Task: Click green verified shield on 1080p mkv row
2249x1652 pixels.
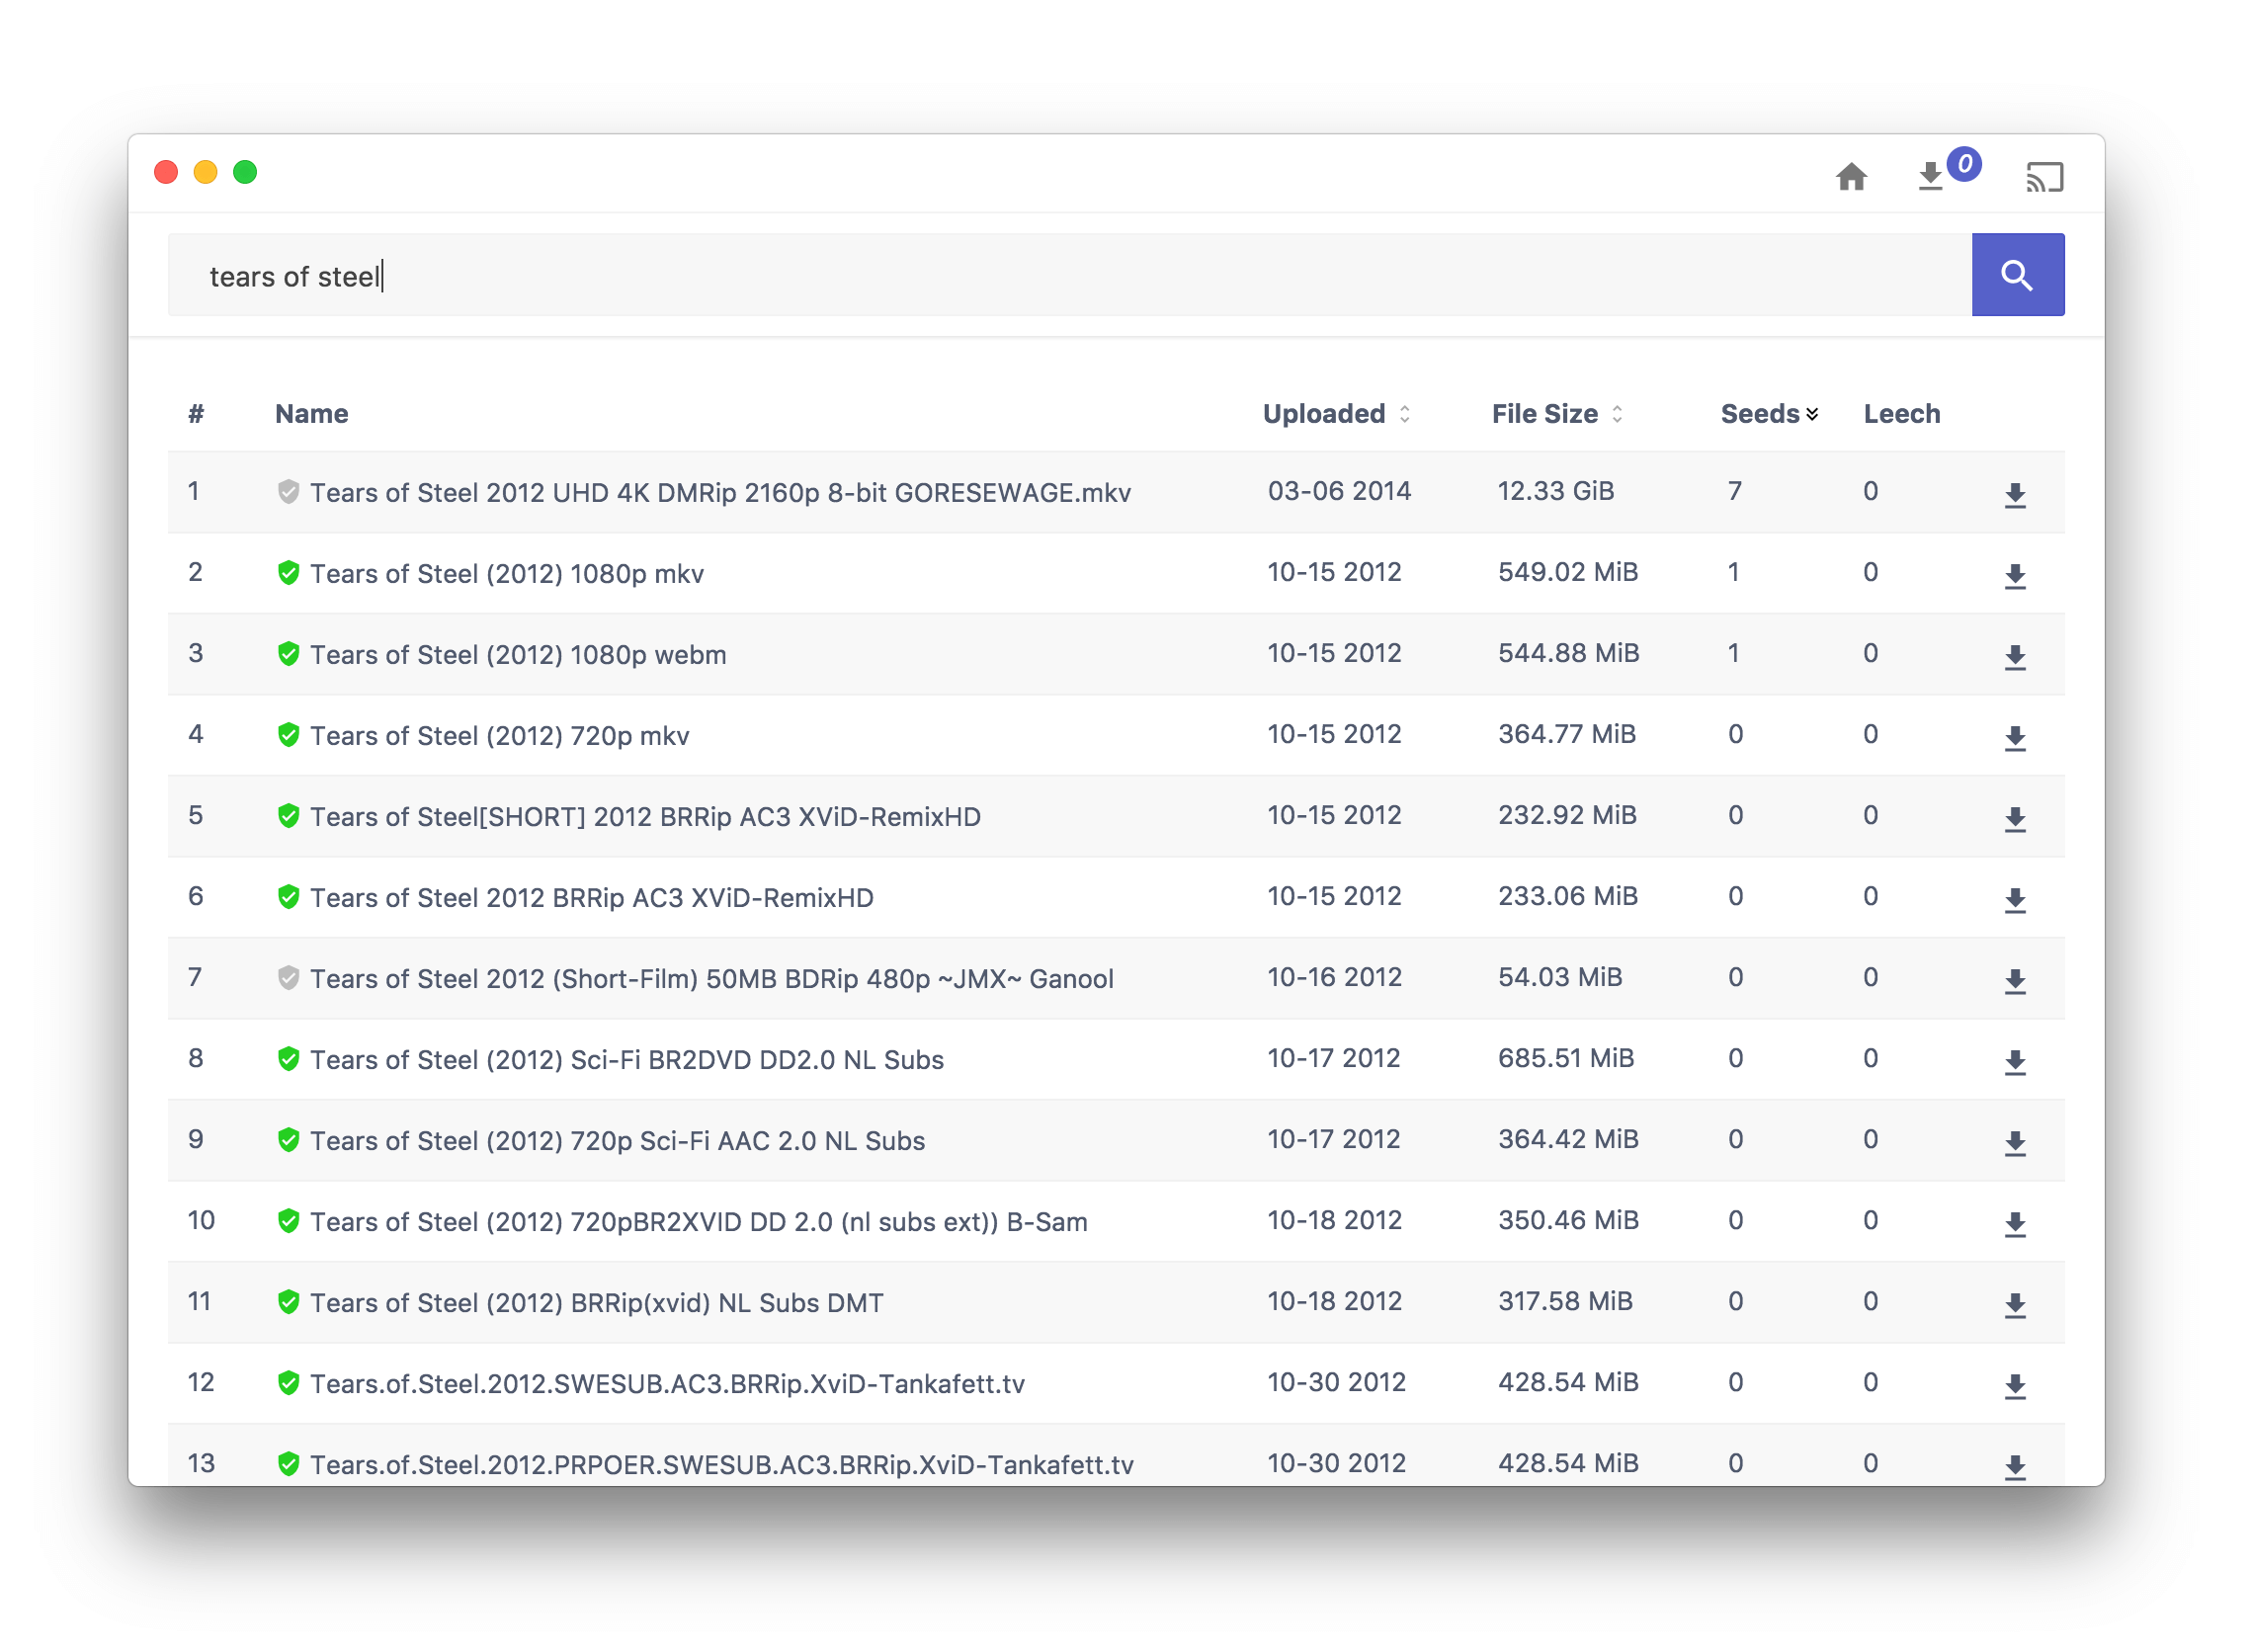Action: point(288,573)
